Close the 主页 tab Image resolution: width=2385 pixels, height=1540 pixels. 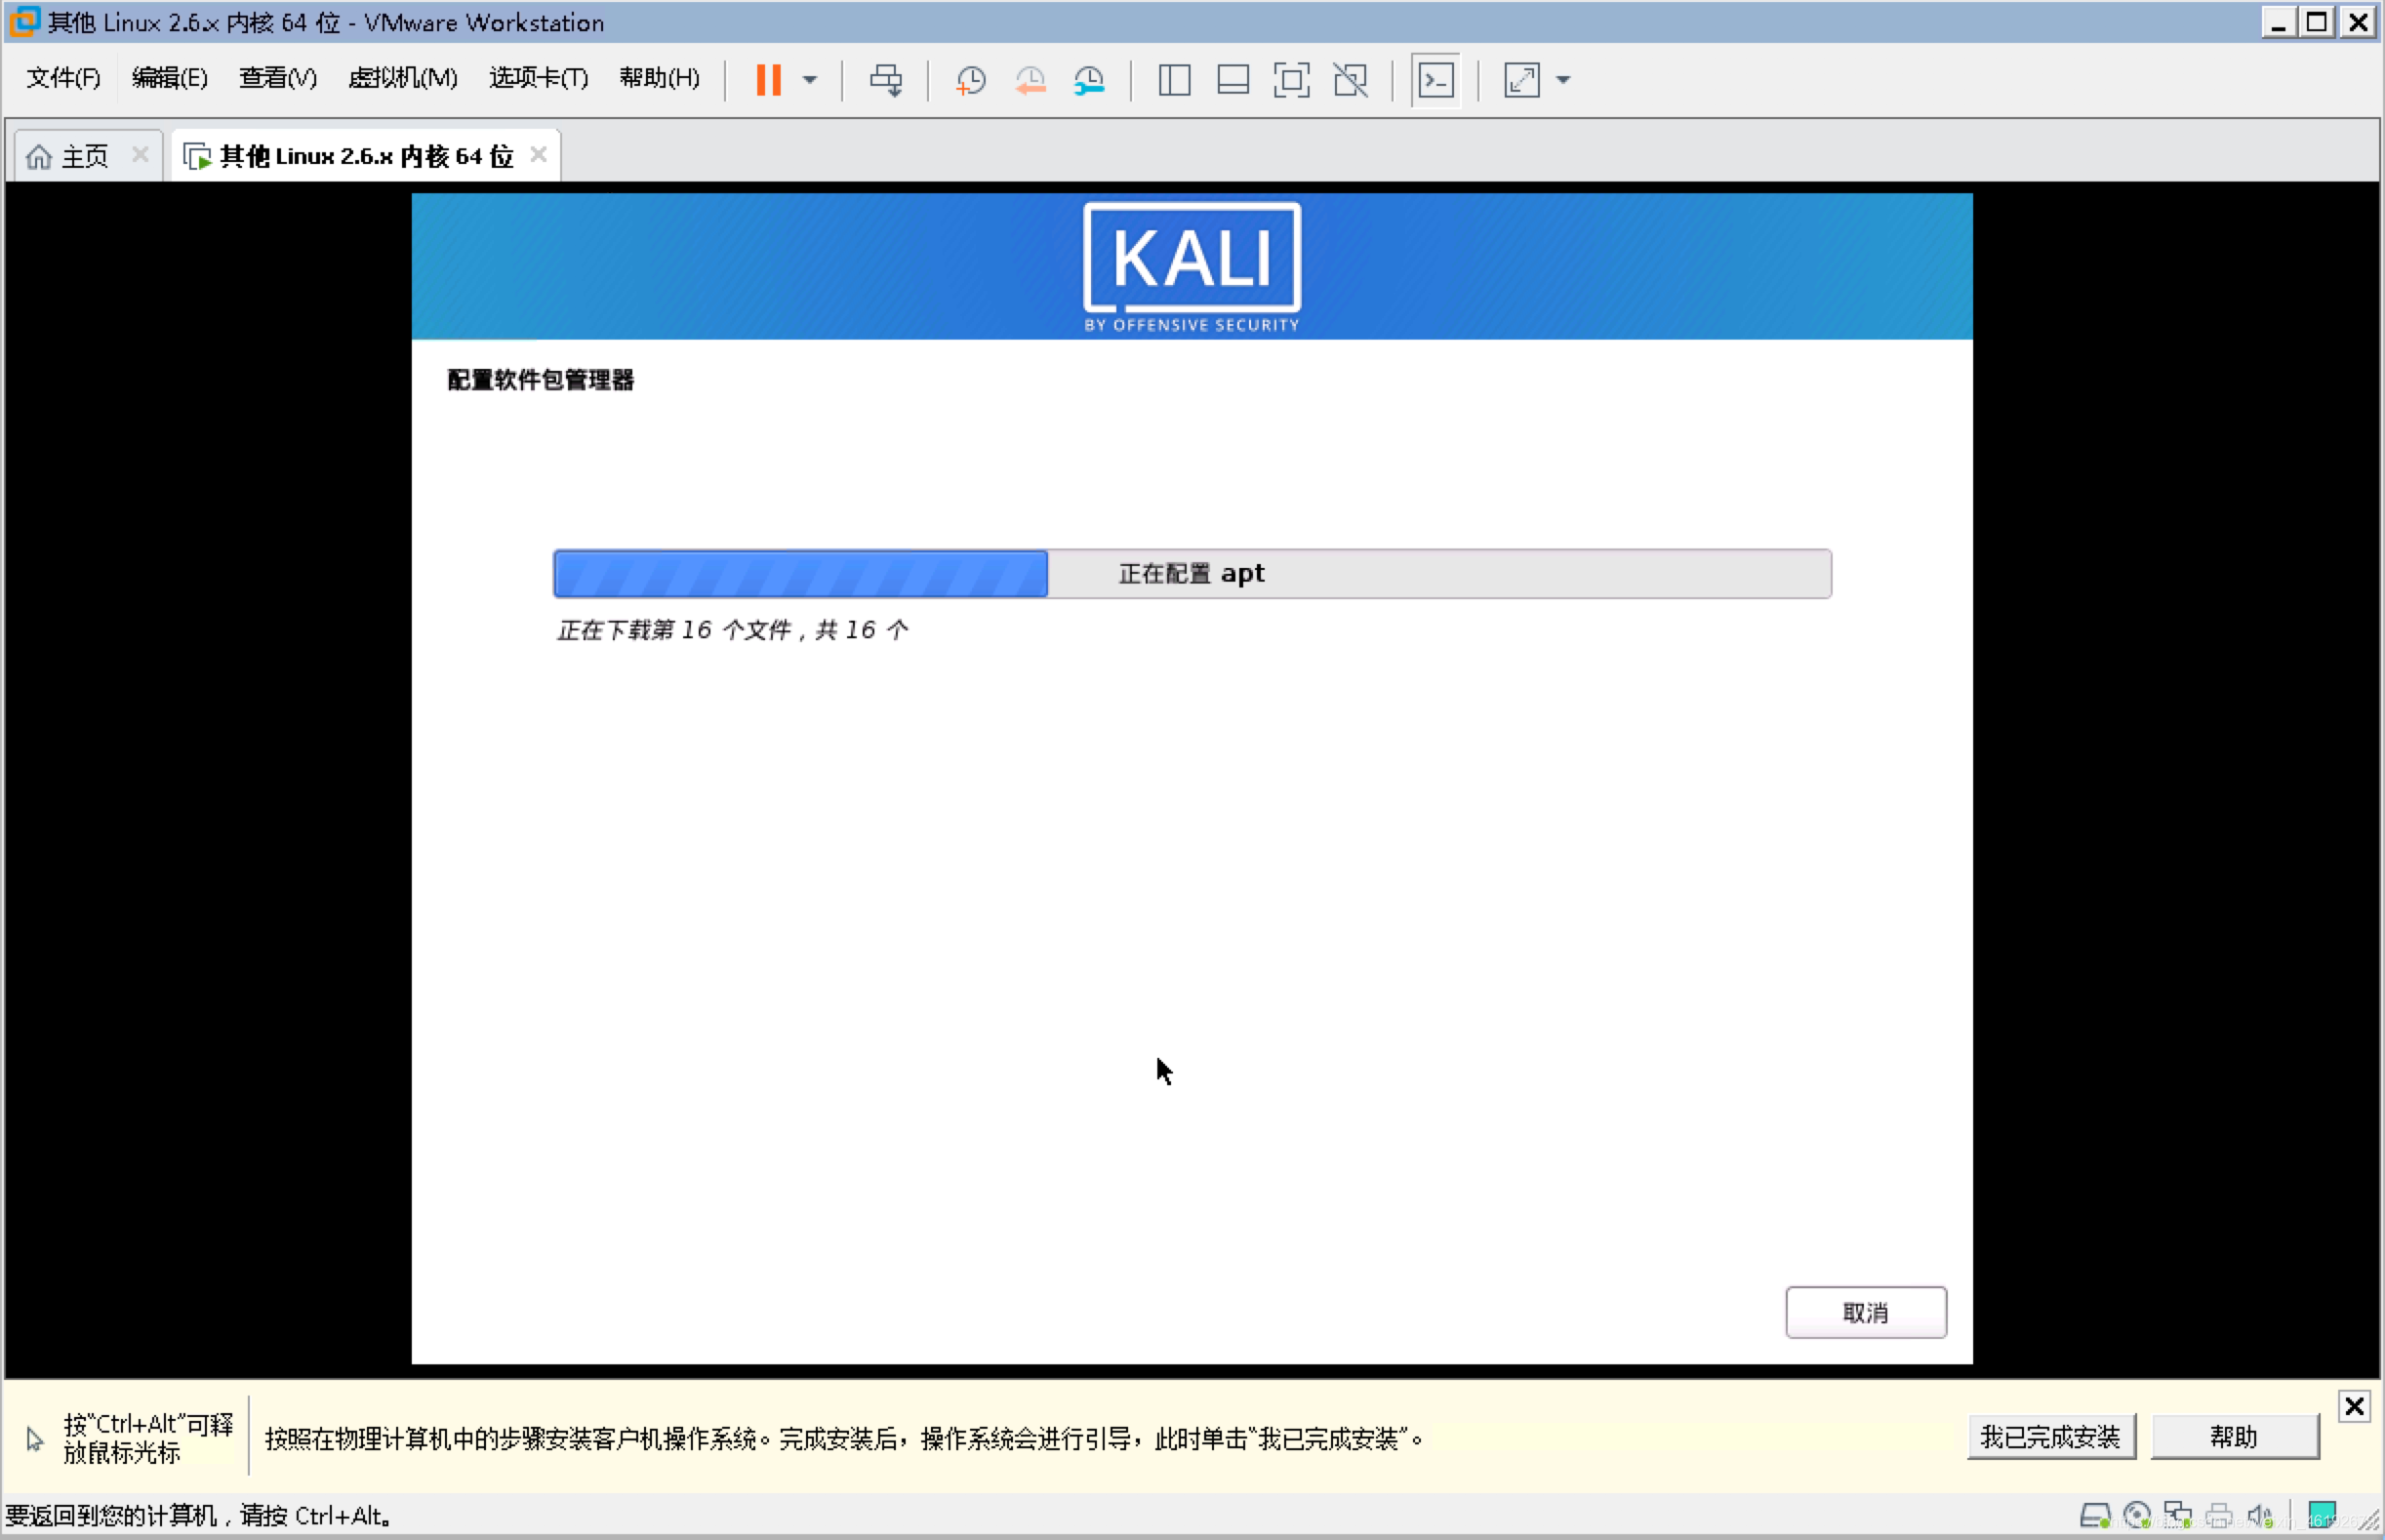click(140, 154)
